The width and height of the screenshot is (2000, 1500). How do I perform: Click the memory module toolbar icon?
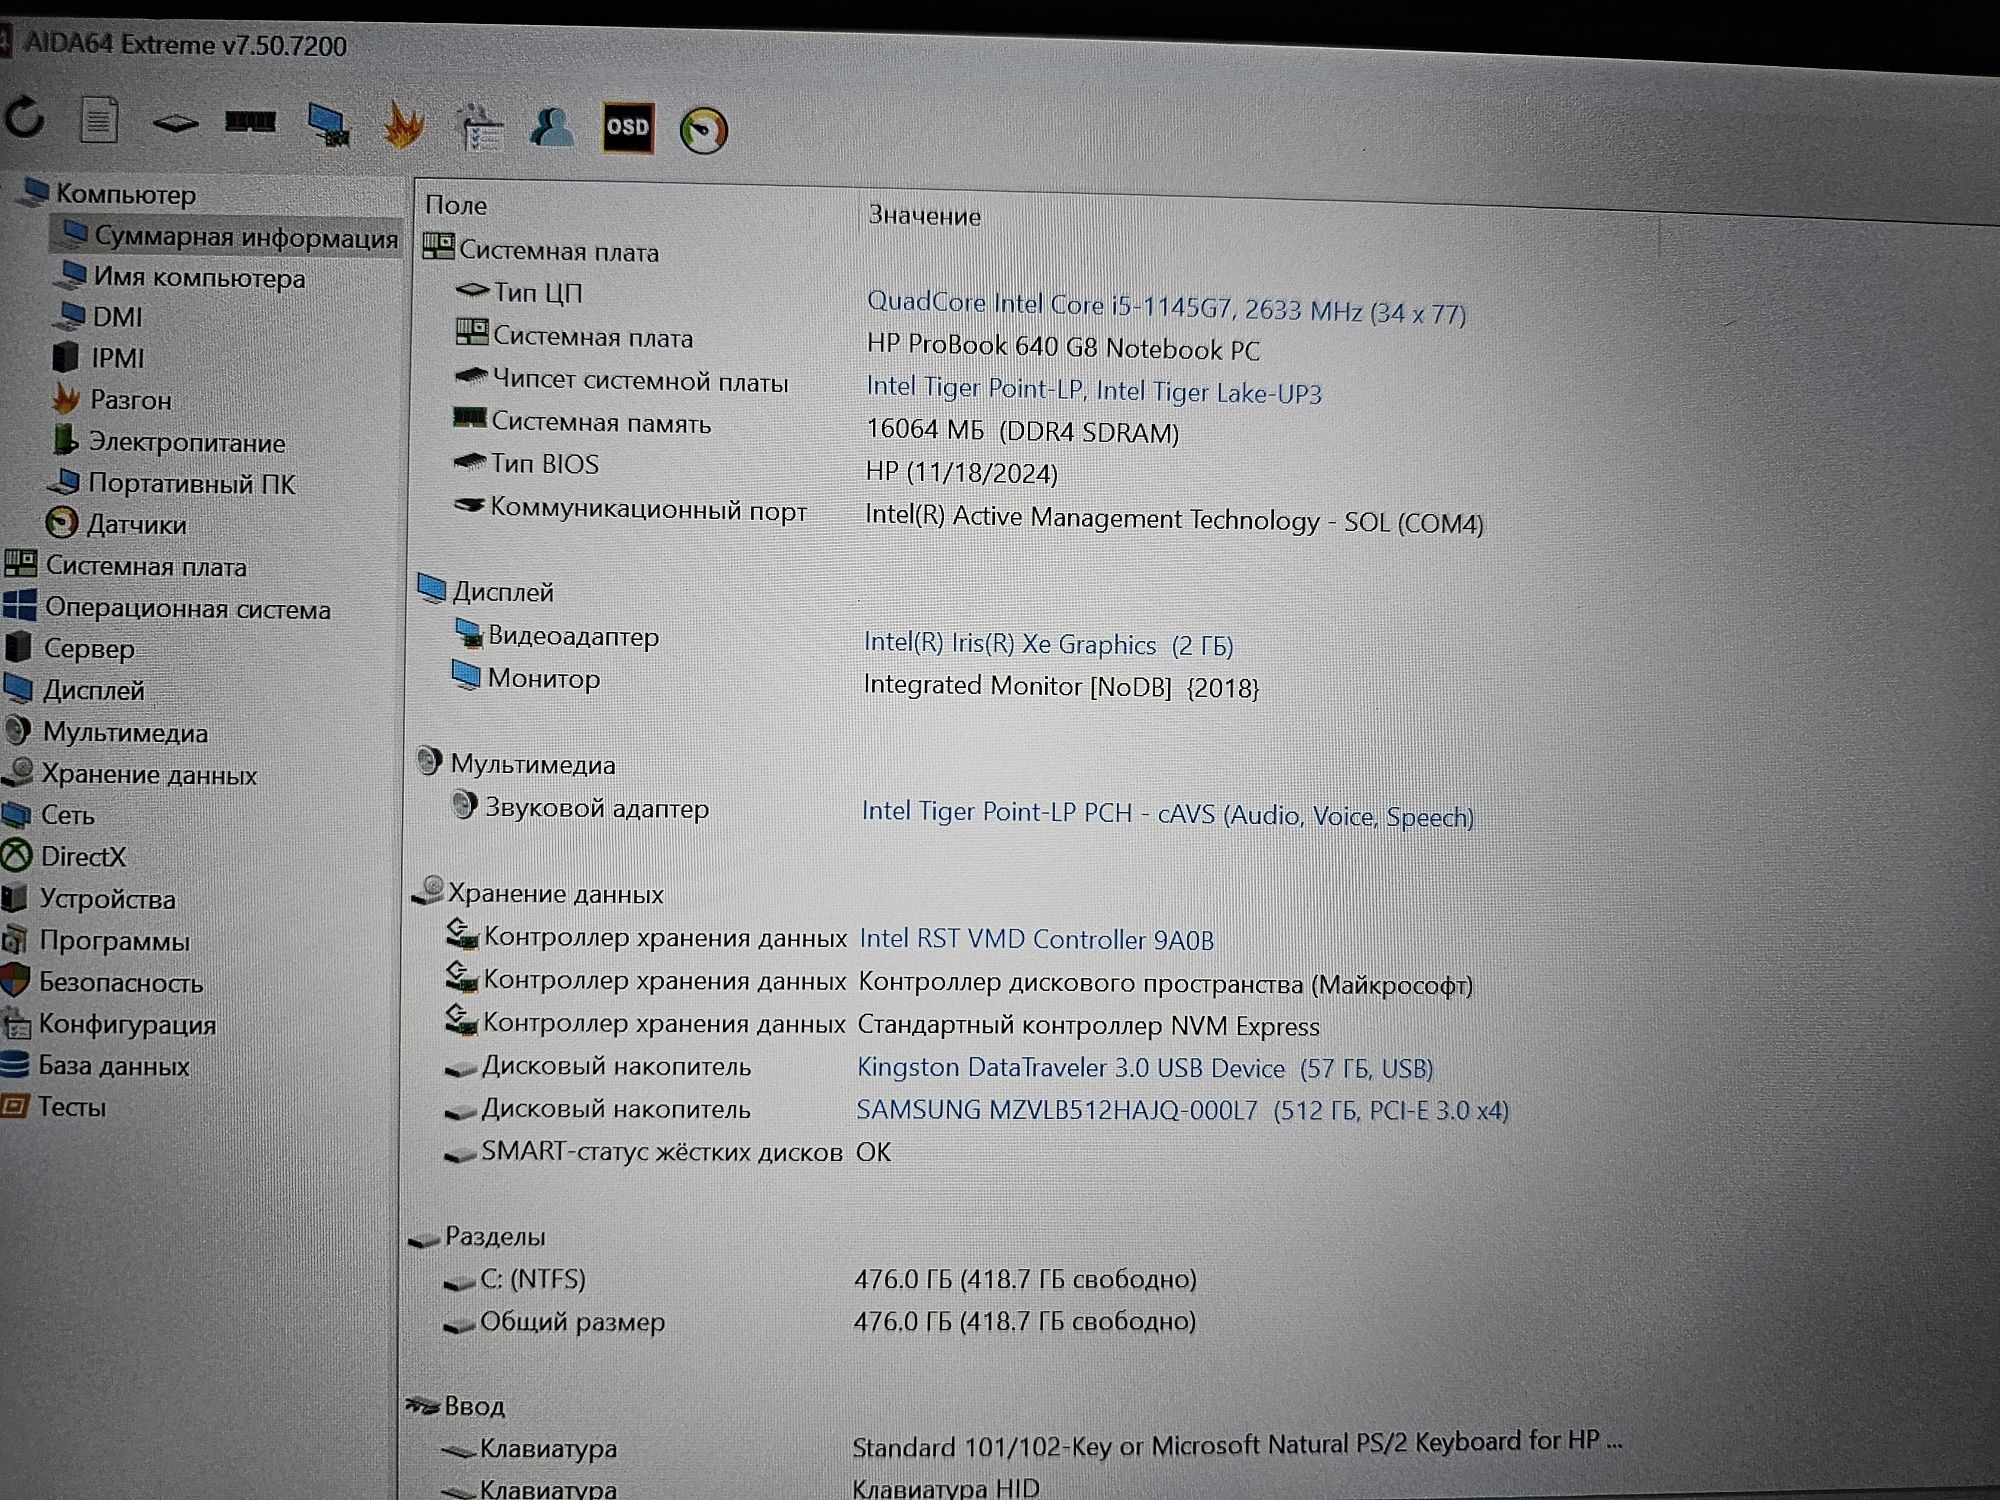click(250, 122)
